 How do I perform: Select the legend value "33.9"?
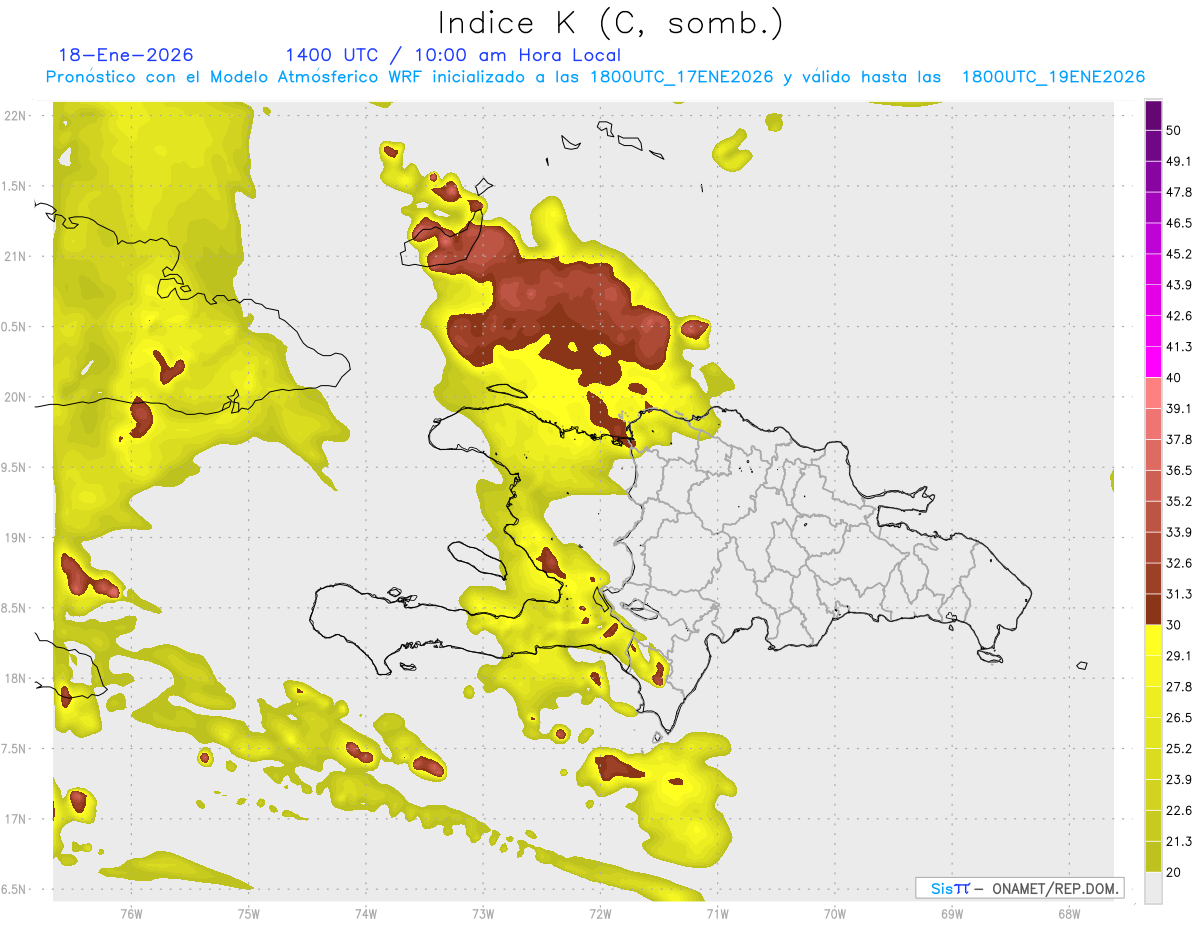(x=1180, y=532)
